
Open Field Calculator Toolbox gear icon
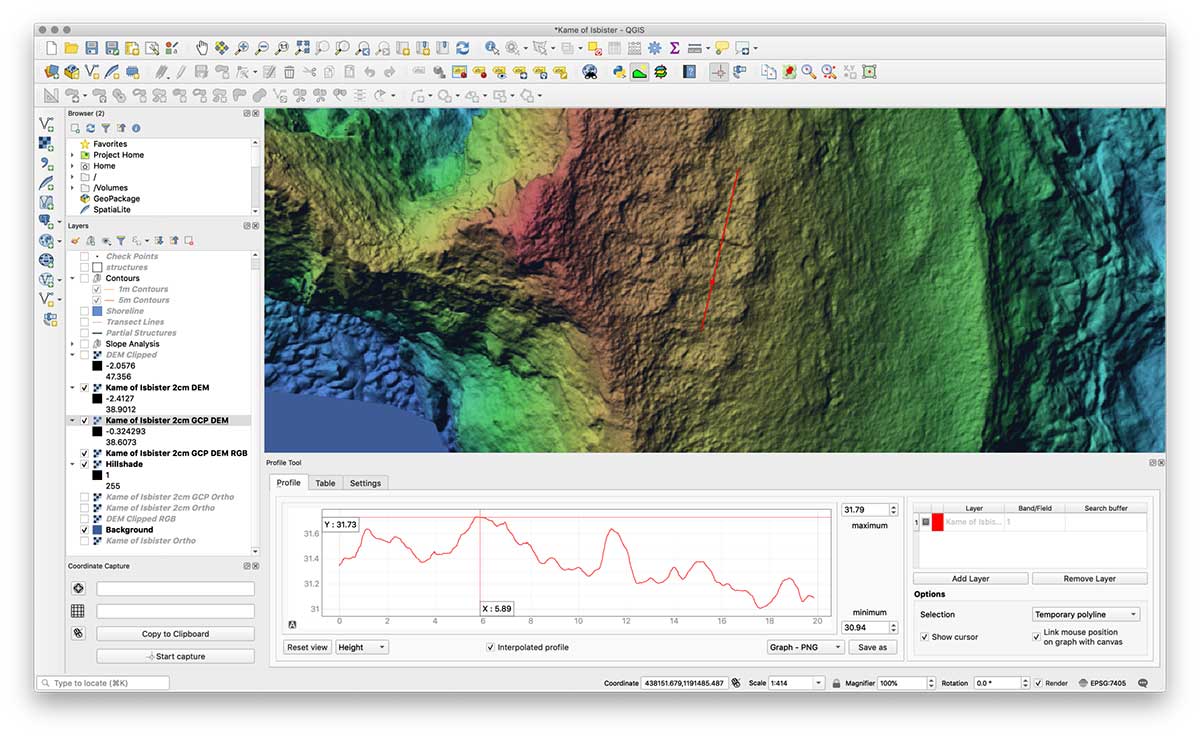655,48
